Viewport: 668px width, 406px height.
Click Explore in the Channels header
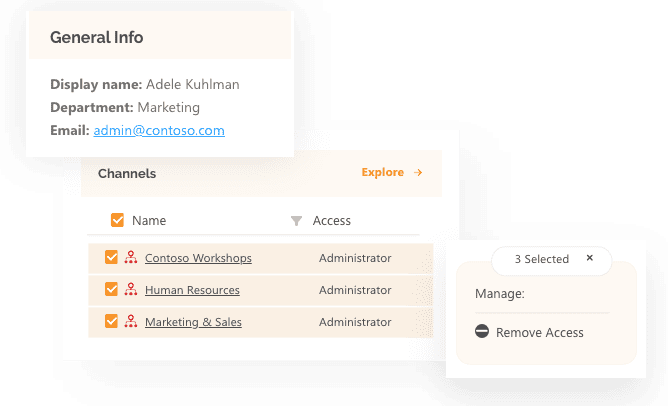pos(383,173)
